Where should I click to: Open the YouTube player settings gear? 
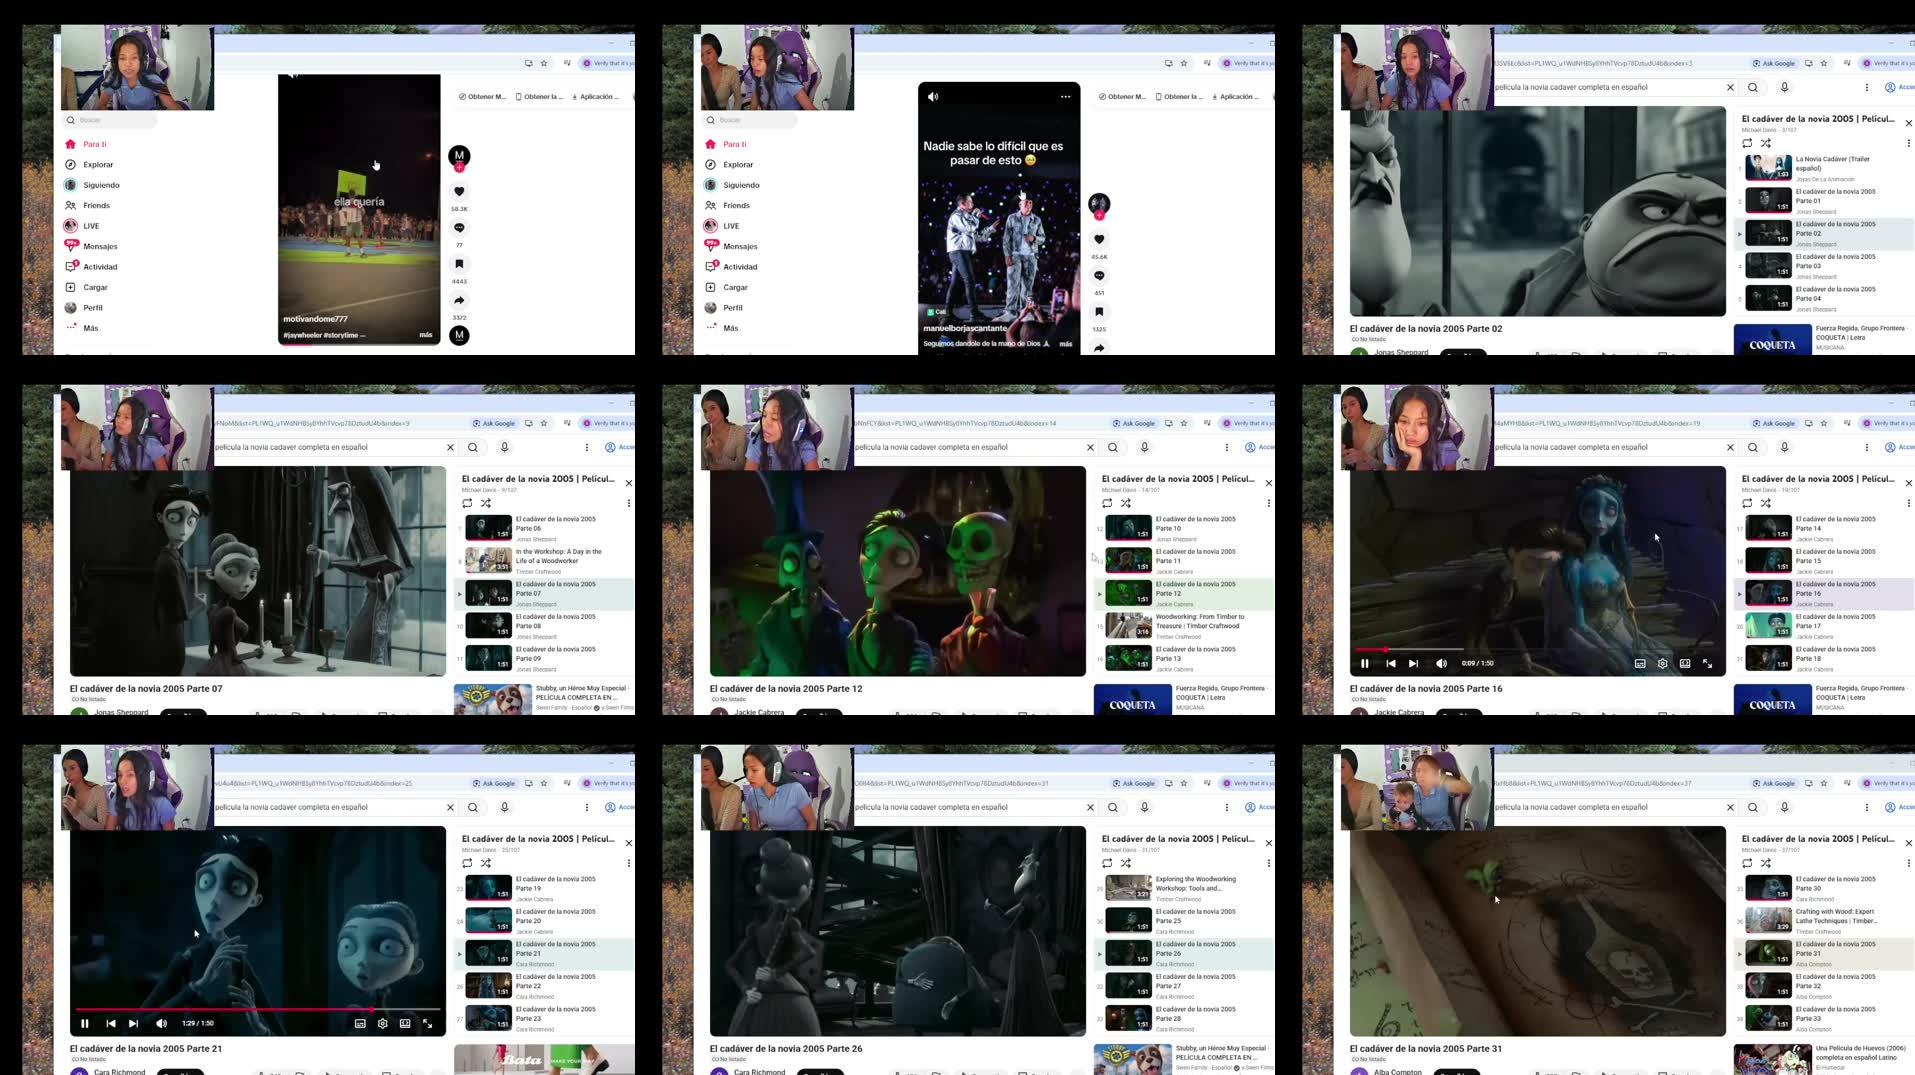click(x=1661, y=663)
